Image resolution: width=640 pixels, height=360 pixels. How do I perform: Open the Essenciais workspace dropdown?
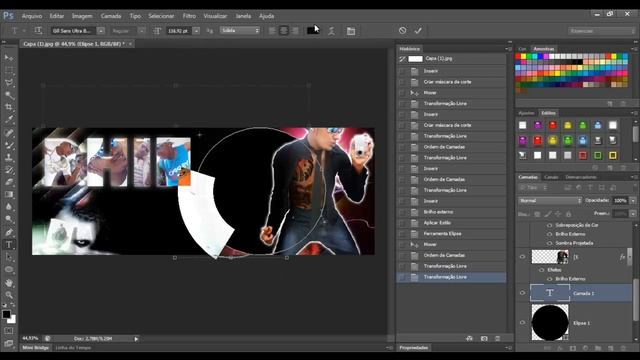coord(602,31)
